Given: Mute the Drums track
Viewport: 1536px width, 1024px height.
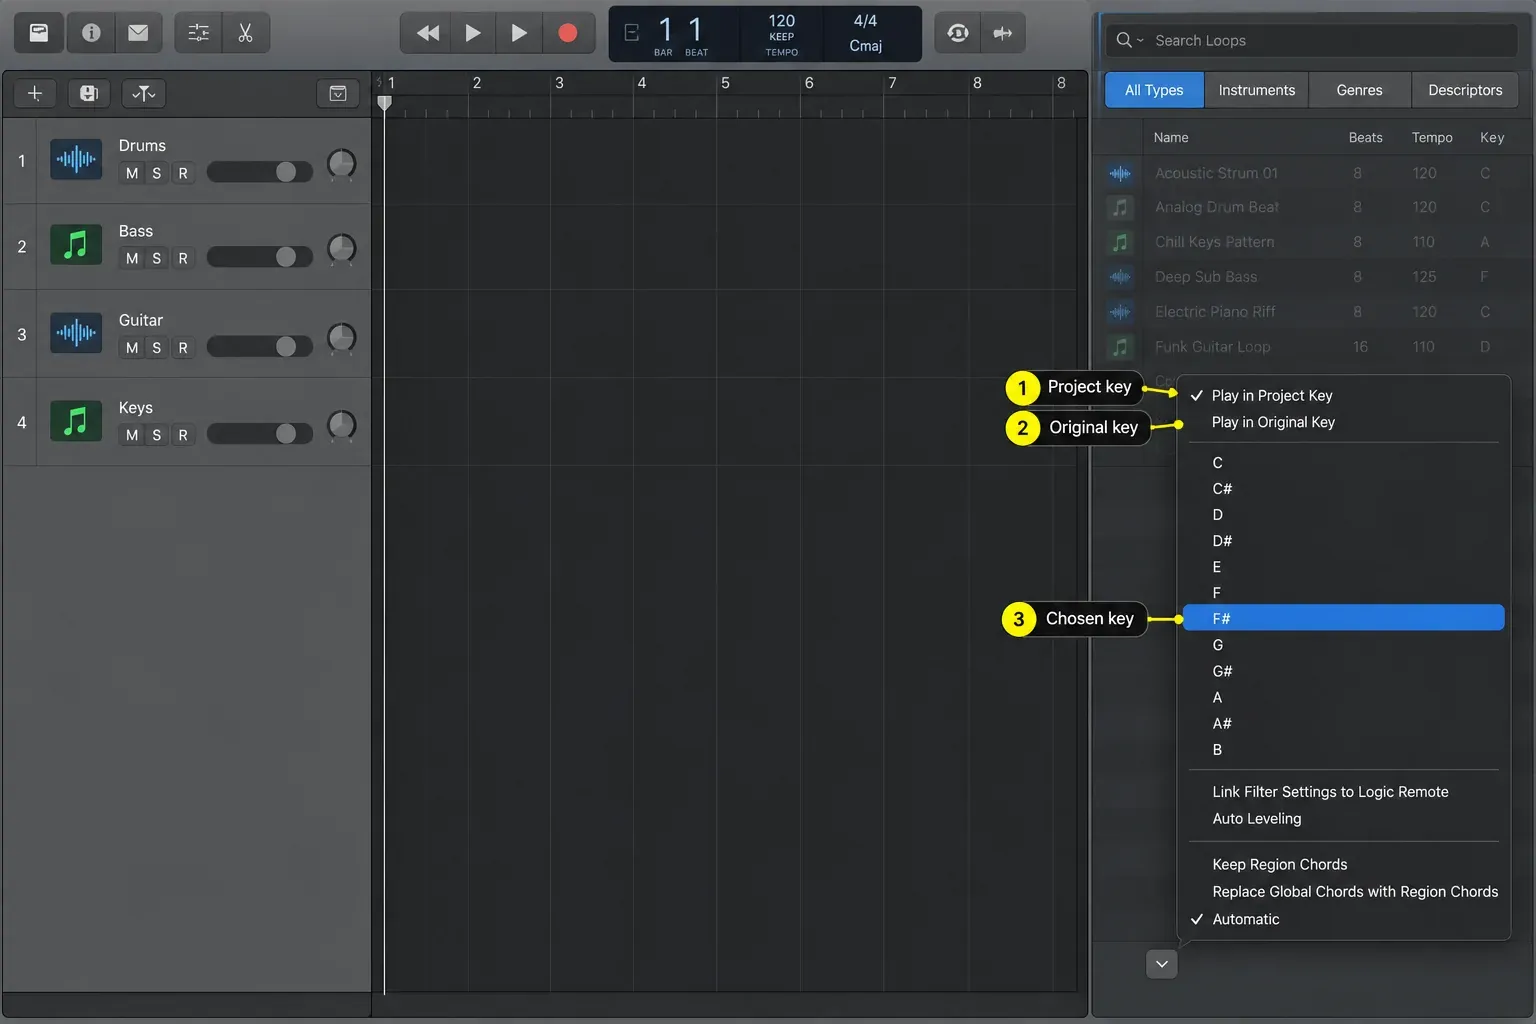Looking at the screenshot, I should (132, 173).
